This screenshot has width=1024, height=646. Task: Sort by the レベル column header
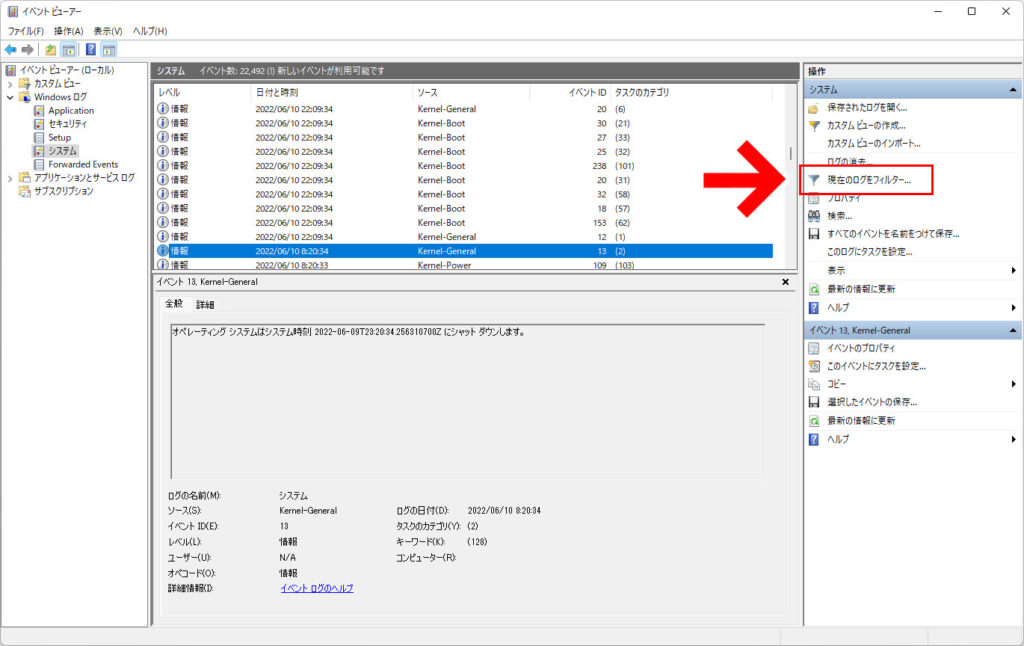[x=202, y=93]
